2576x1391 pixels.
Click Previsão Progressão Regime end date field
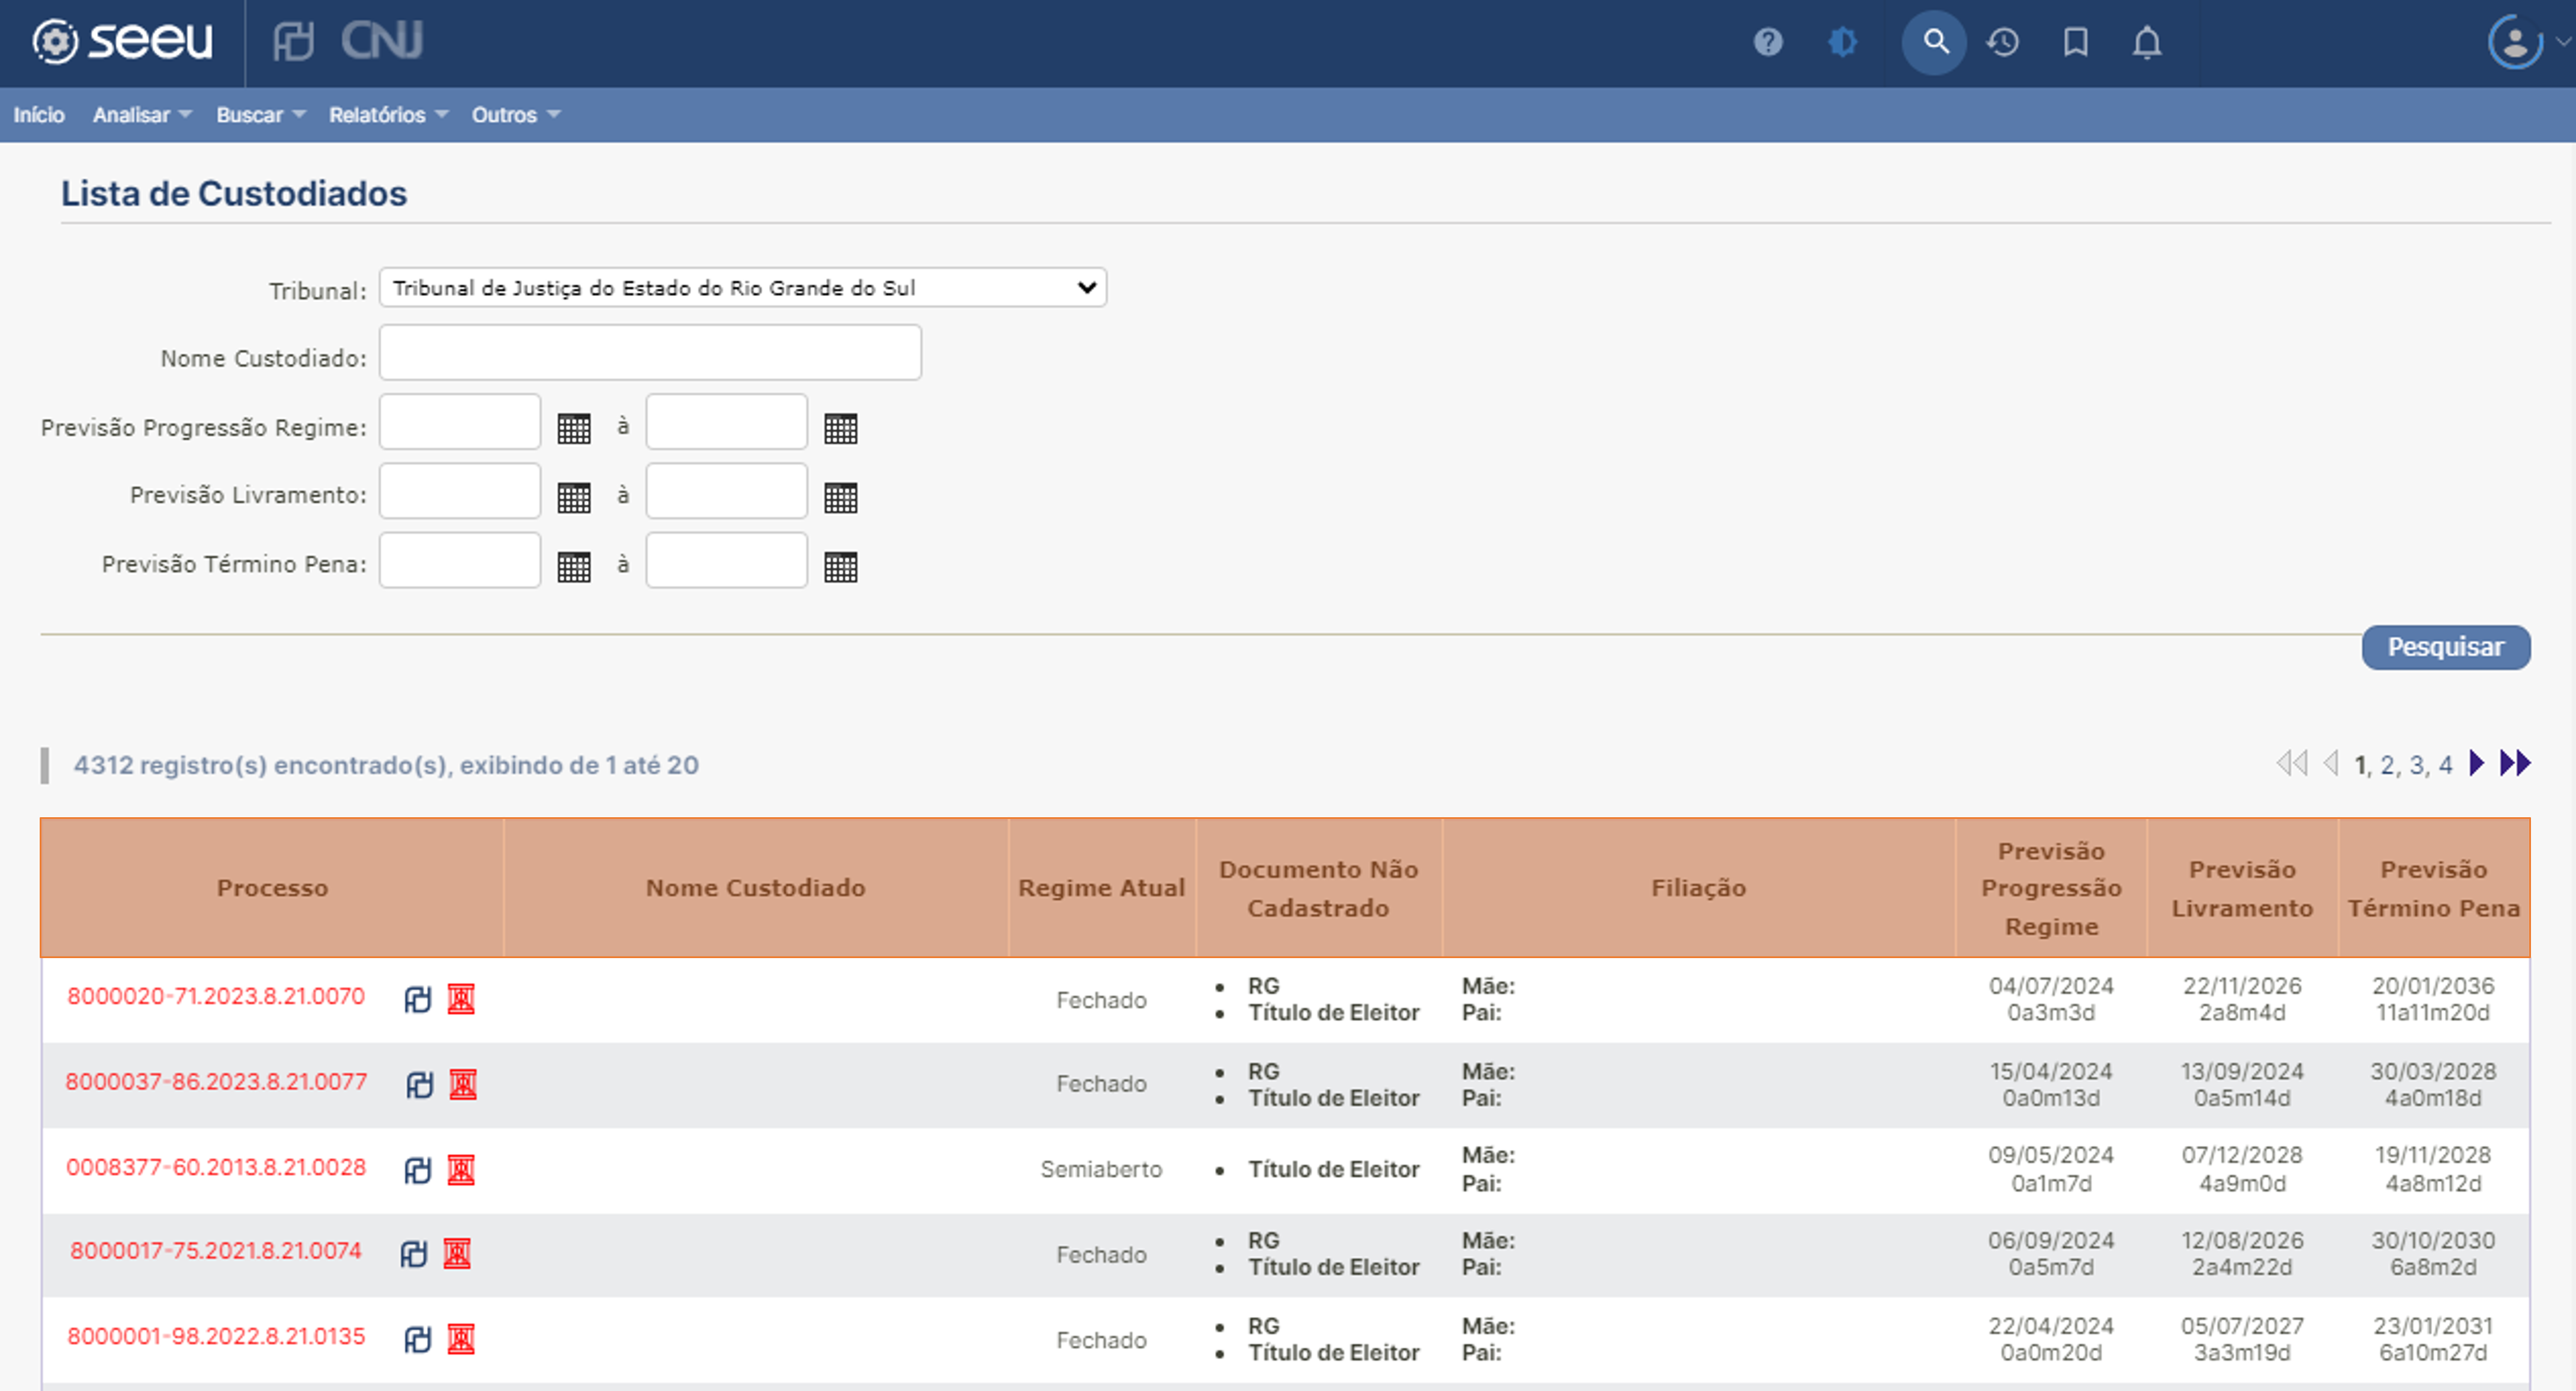[x=727, y=422]
